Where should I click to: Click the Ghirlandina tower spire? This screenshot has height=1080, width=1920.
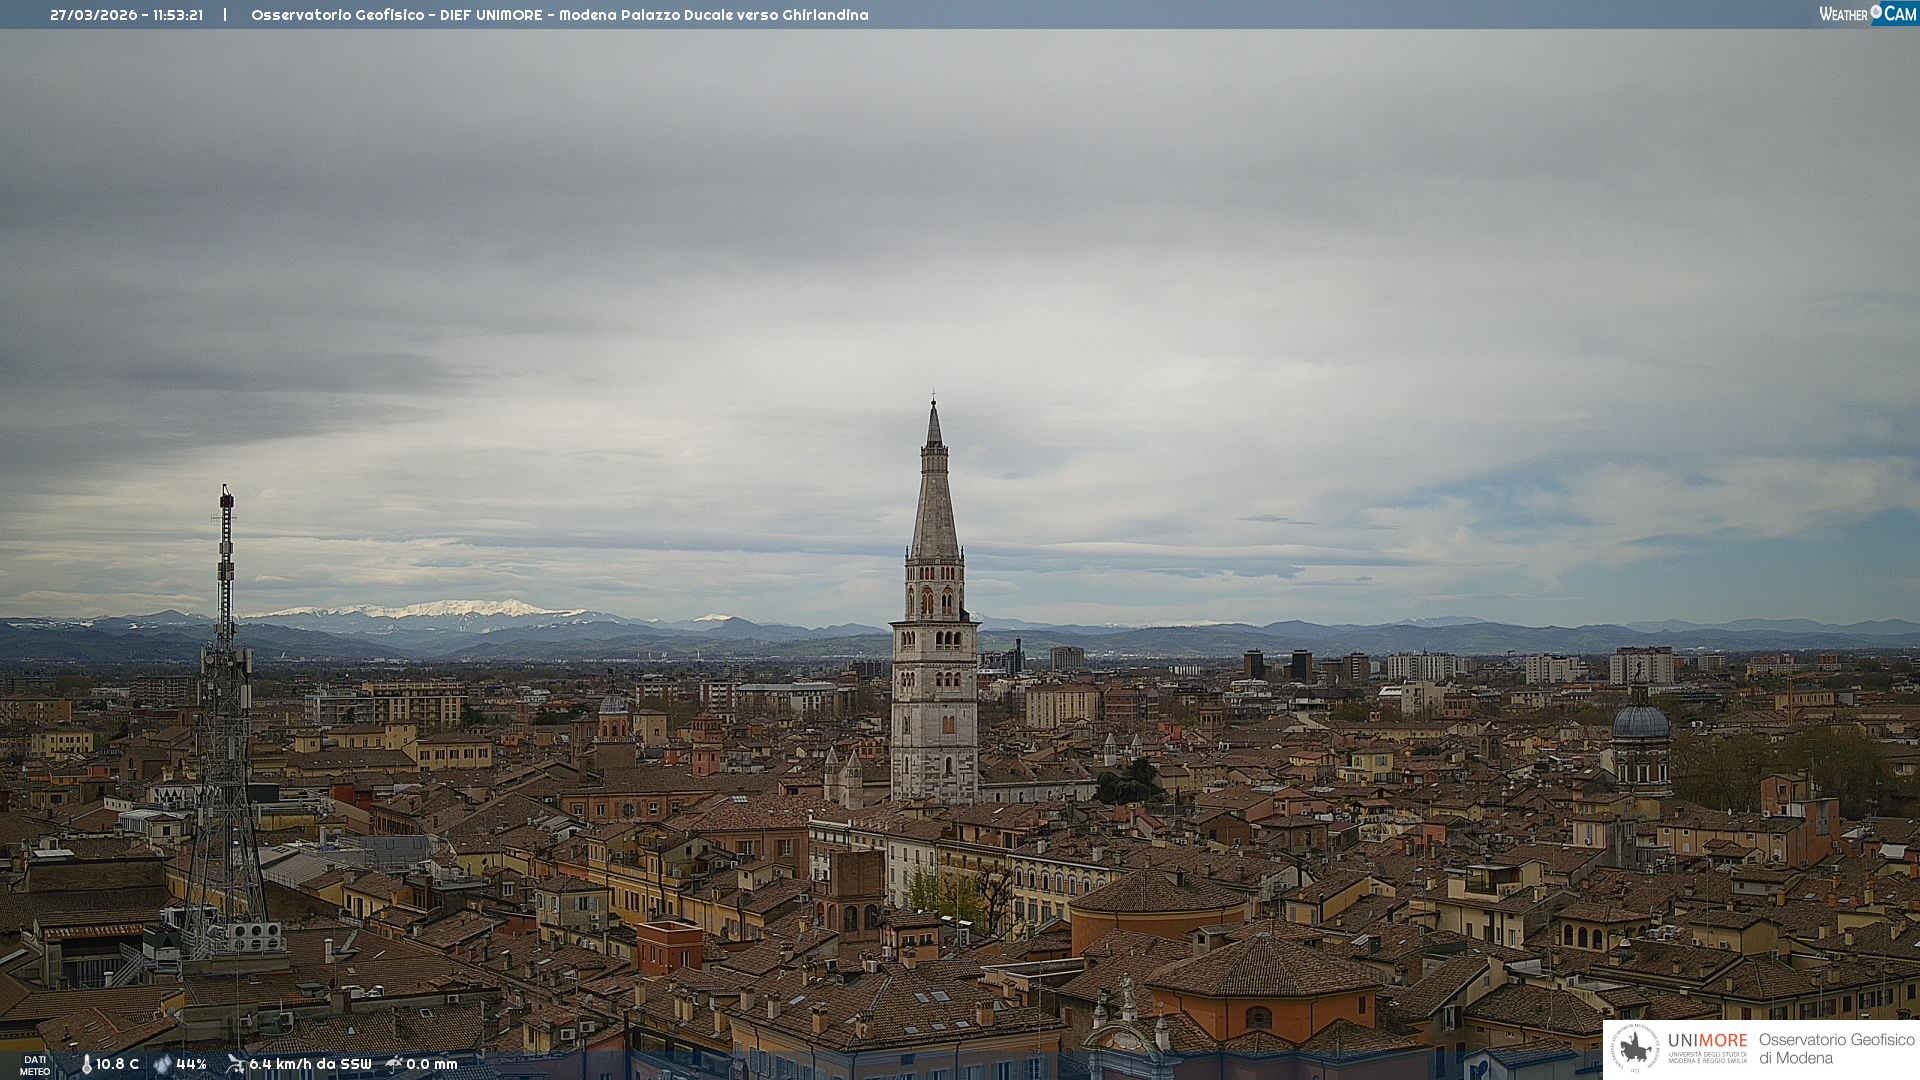935,500
